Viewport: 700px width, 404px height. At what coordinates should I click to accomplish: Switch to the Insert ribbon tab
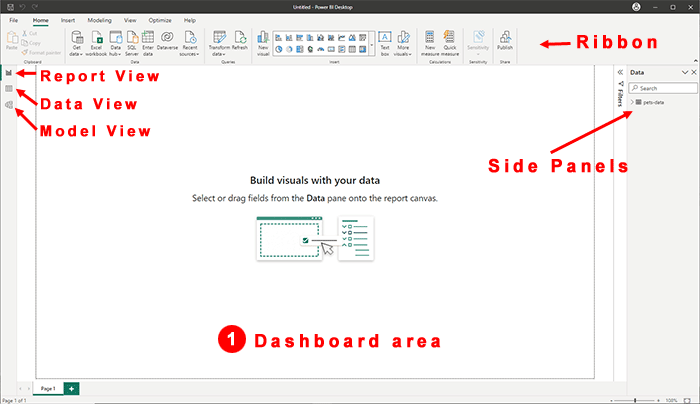point(67,20)
